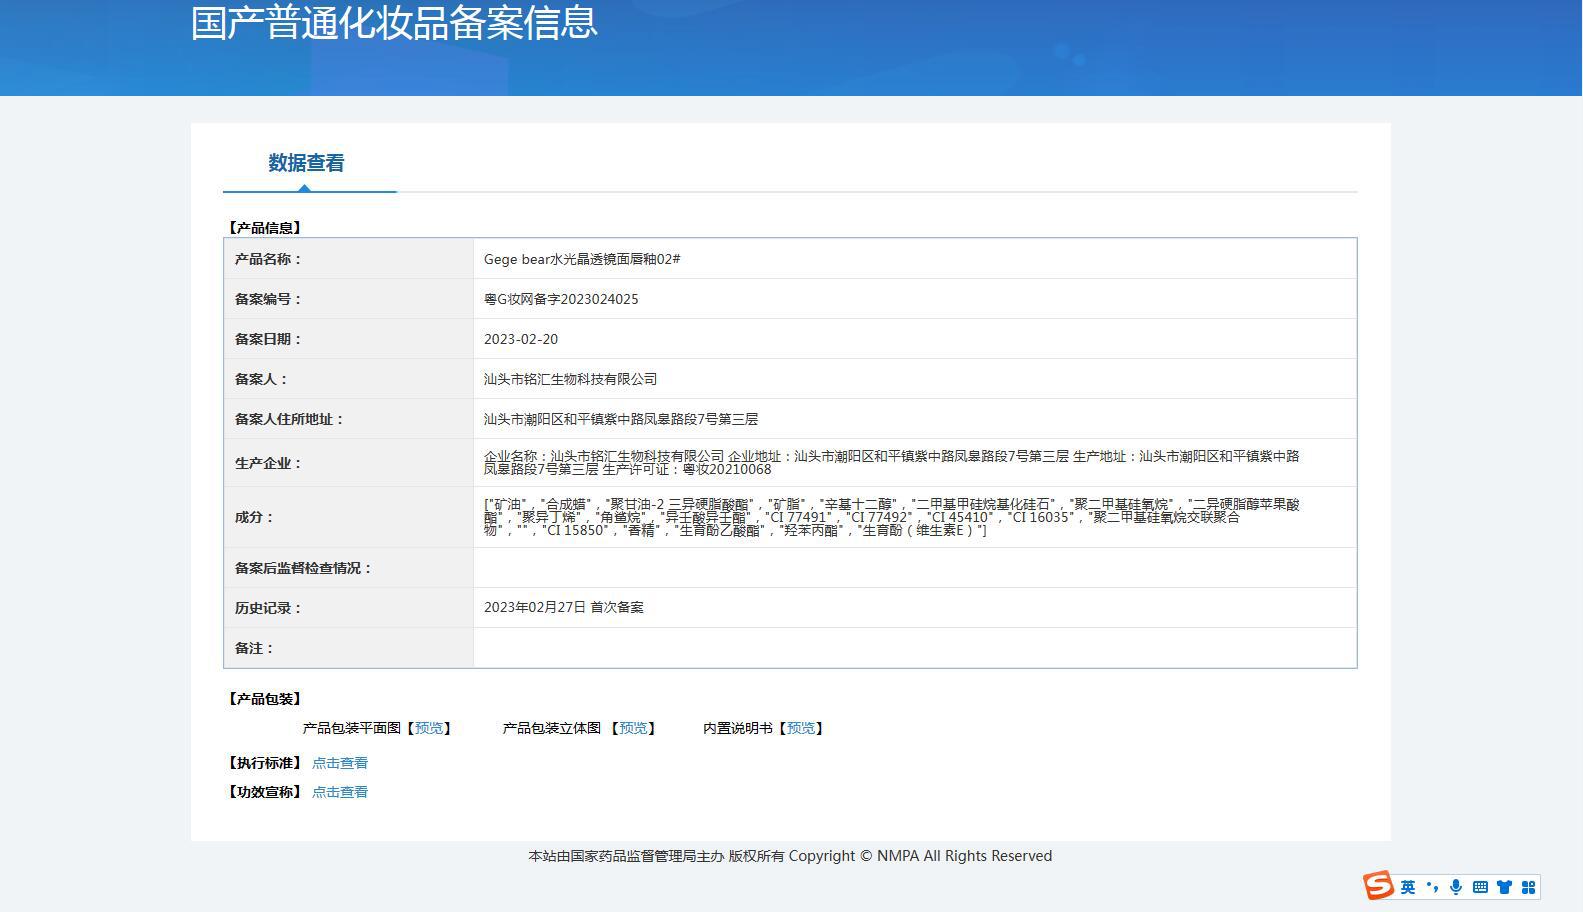The height and width of the screenshot is (912, 1583).
Task: Open 点击查看 link next to 功效宣称
Action: pos(340,792)
